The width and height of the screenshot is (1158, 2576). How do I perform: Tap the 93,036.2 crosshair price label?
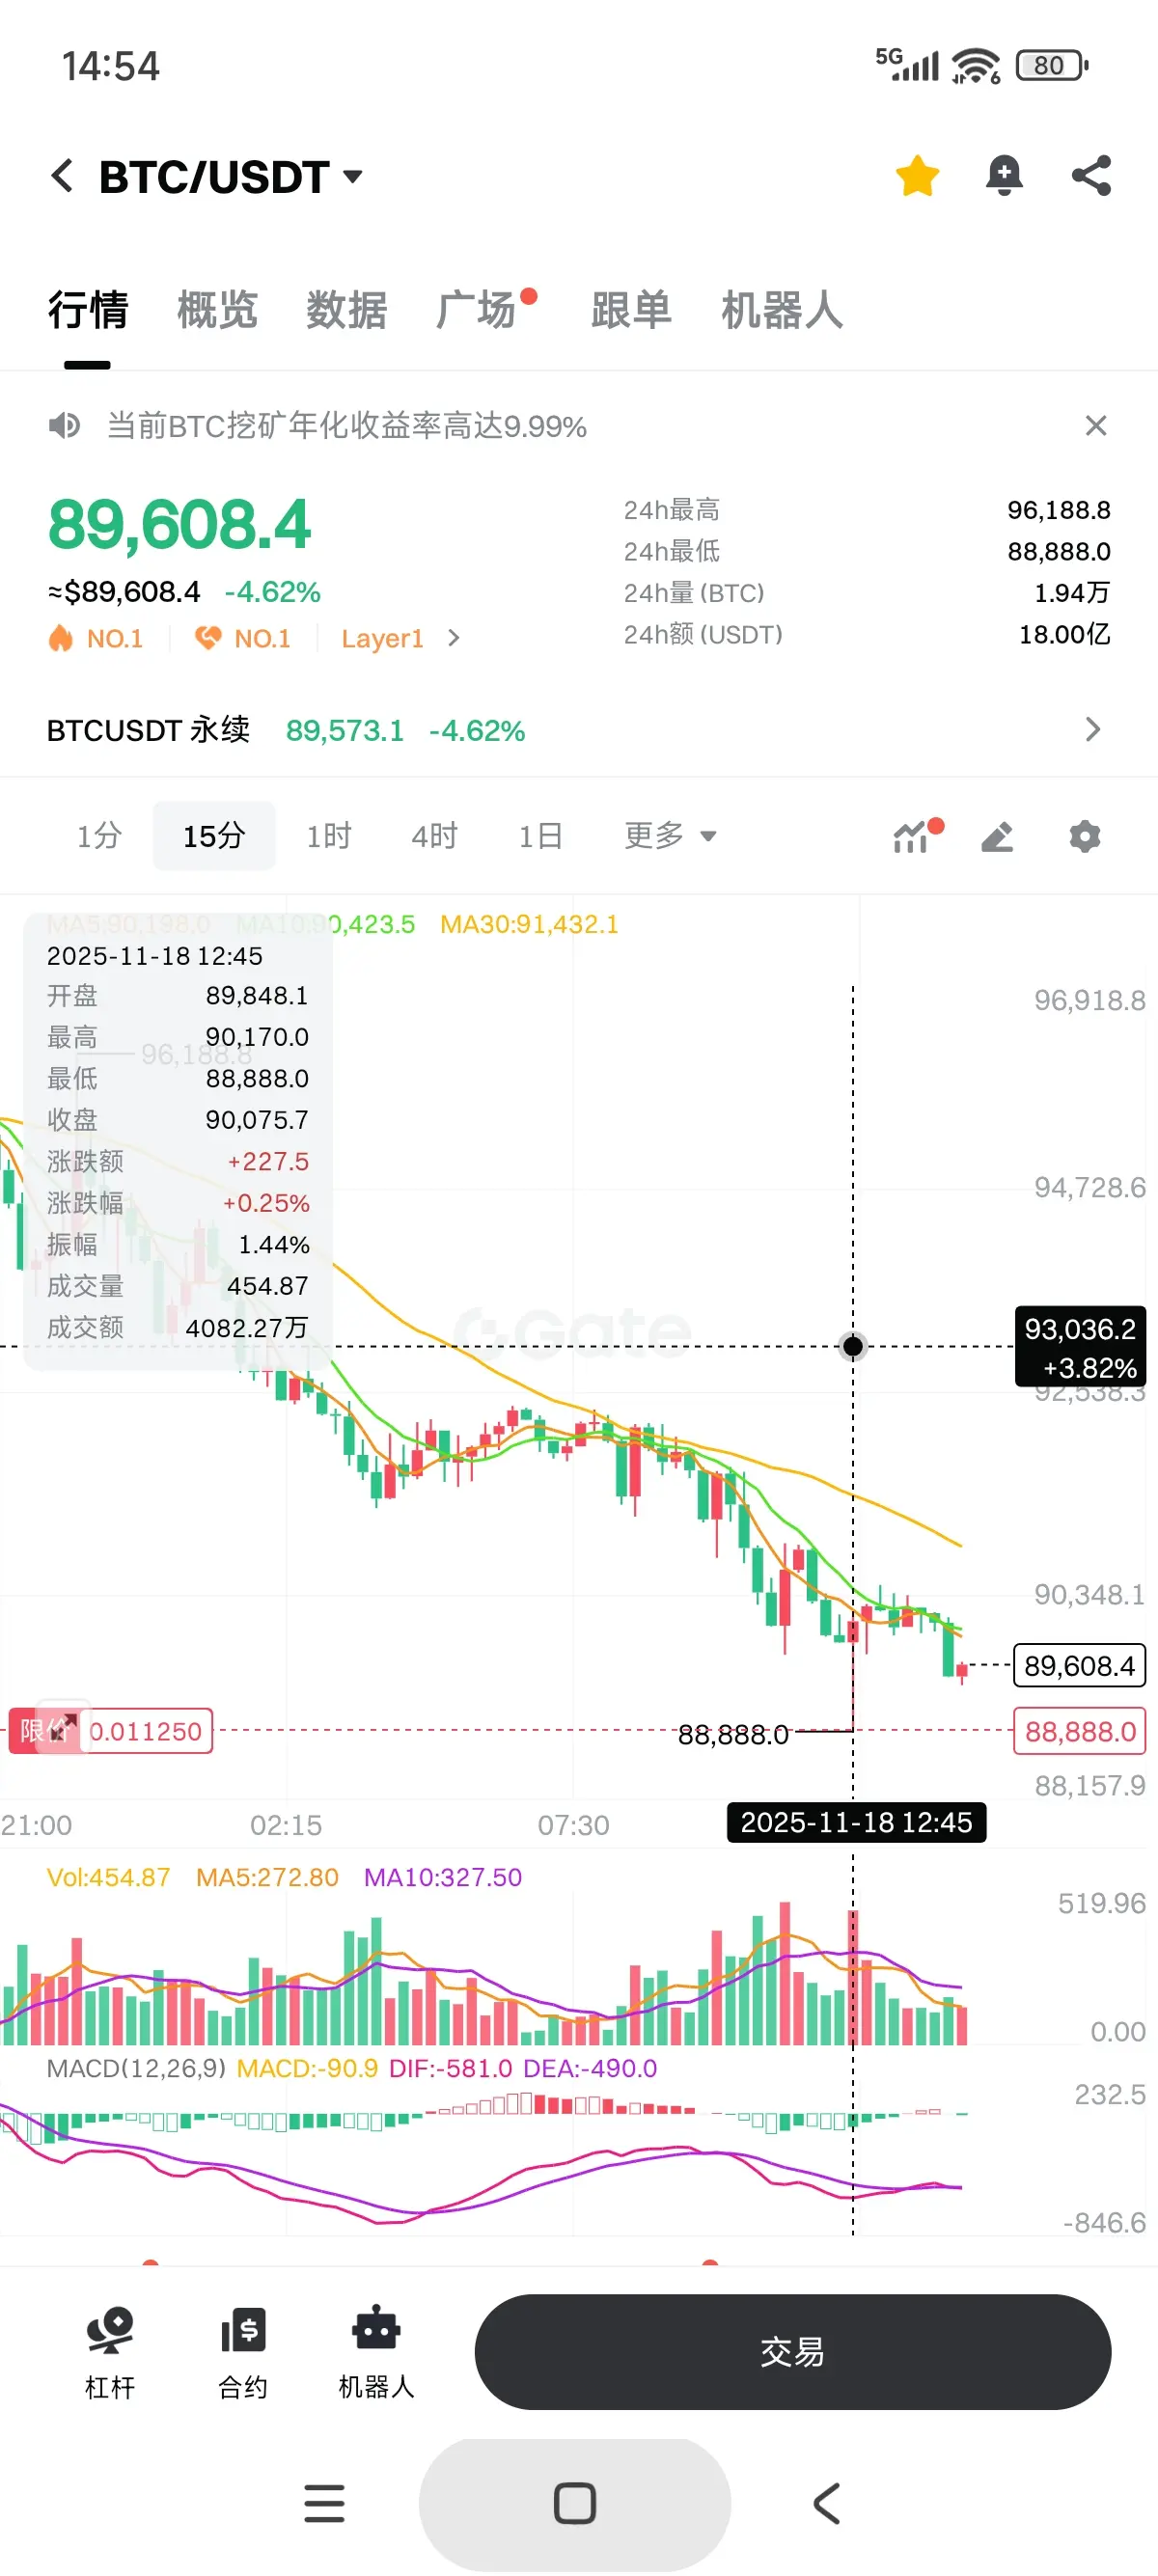click(x=1080, y=1347)
